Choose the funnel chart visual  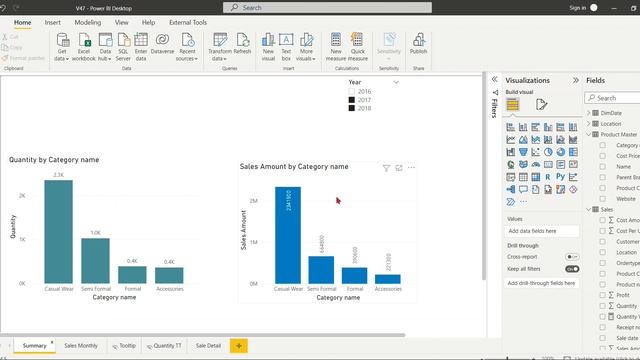tap(523, 152)
